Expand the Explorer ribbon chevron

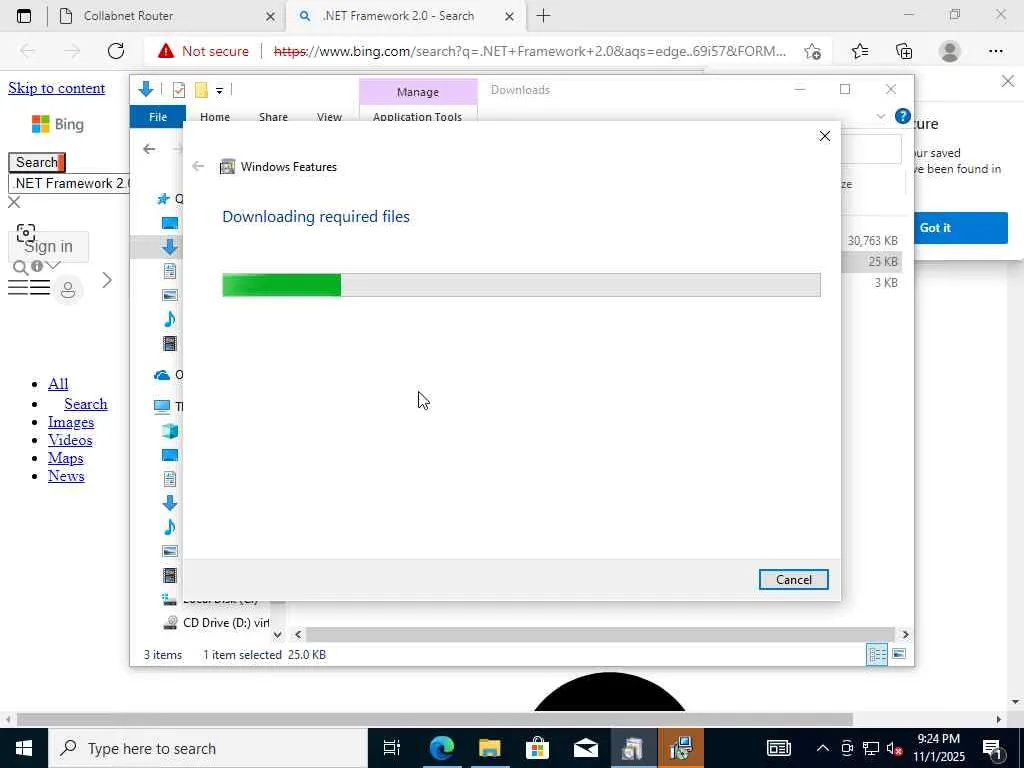(881, 116)
